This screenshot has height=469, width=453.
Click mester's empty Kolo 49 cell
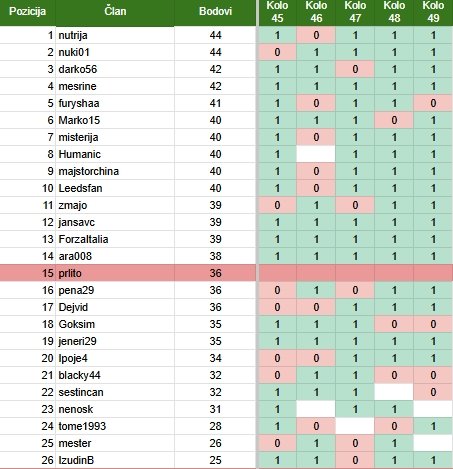click(x=433, y=443)
